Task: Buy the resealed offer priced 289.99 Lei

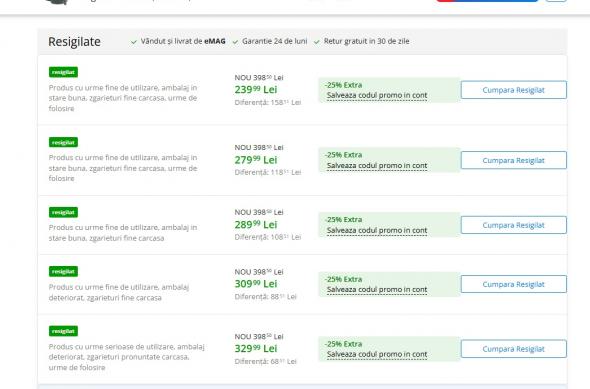Action: (514, 225)
